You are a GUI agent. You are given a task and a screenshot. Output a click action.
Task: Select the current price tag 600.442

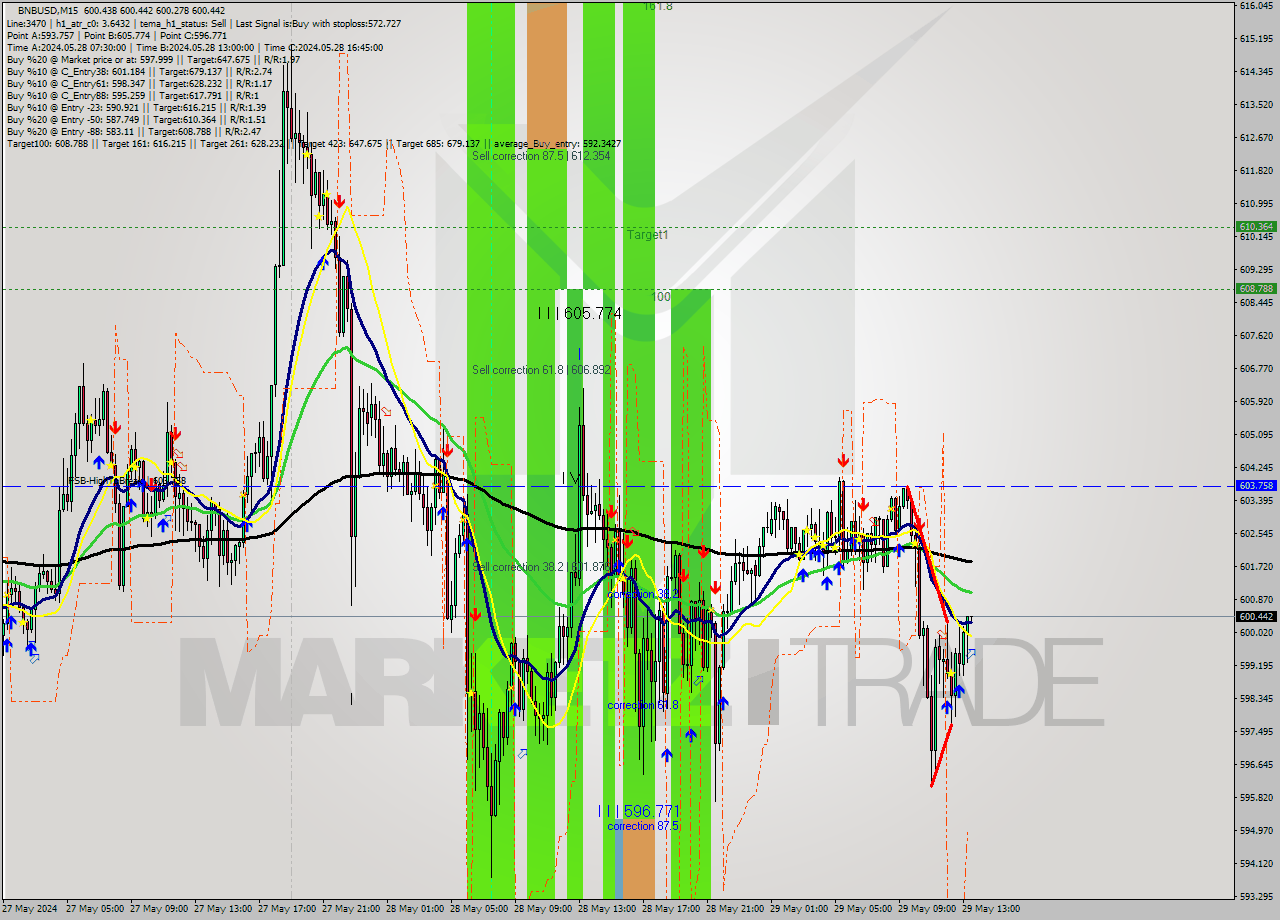pyautogui.click(x=1256, y=617)
